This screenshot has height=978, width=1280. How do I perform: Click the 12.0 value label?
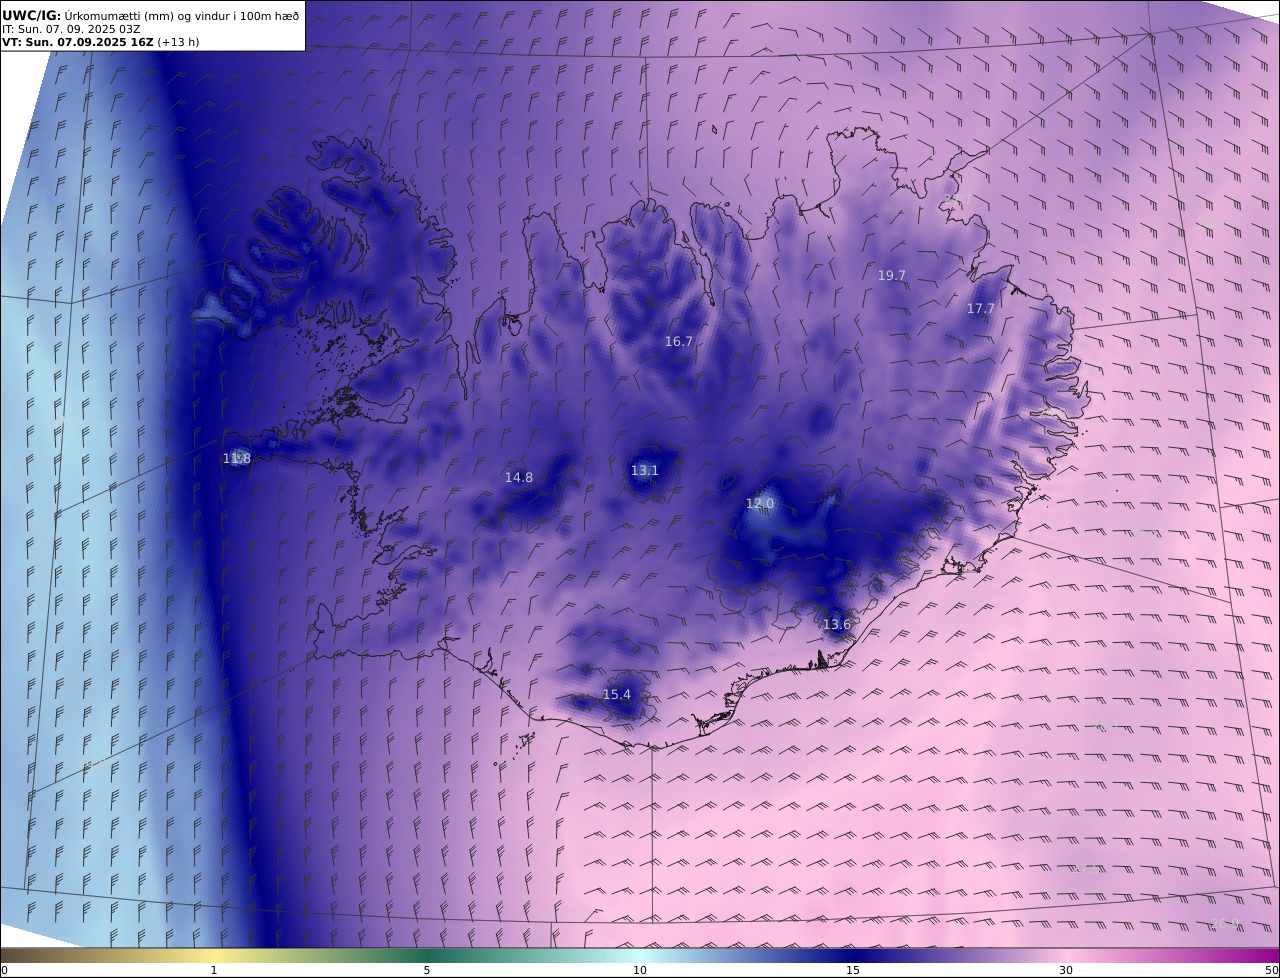(x=760, y=504)
